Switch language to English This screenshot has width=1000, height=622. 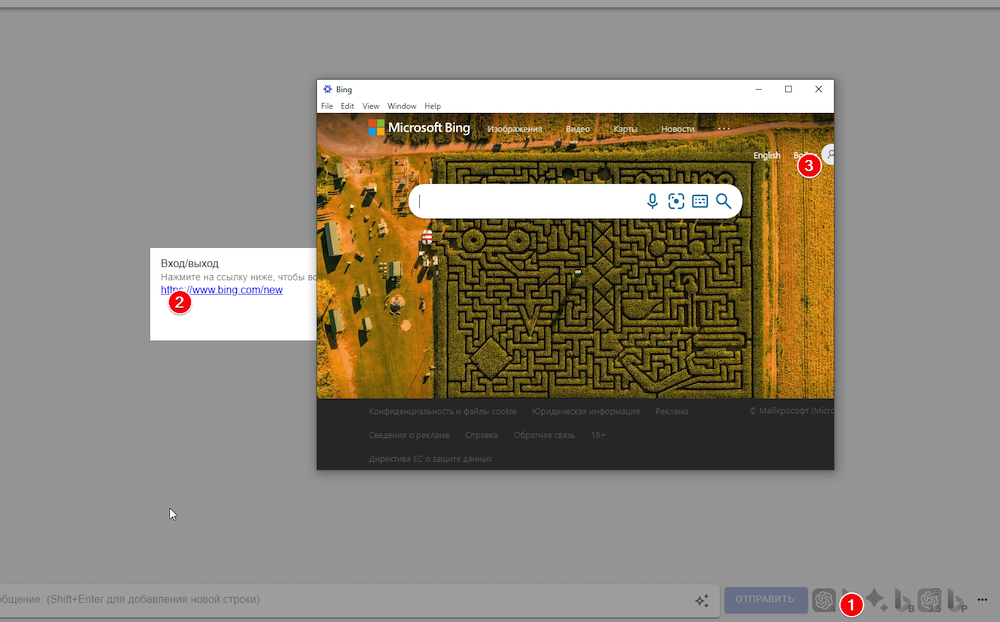pos(767,156)
